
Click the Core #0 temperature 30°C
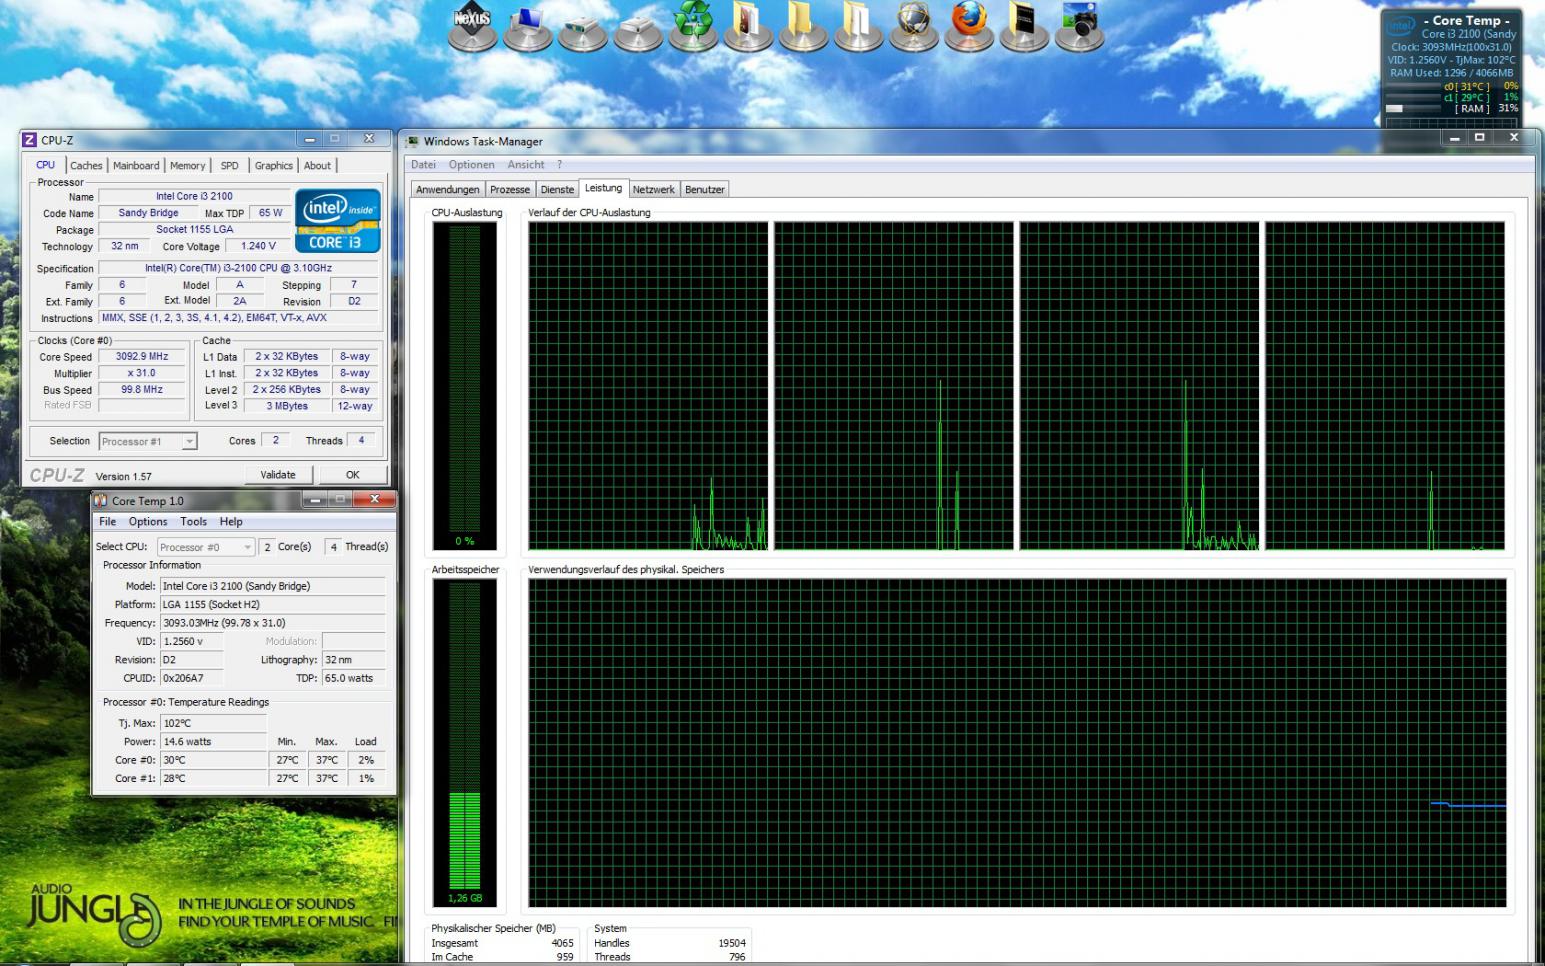[214, 760]
